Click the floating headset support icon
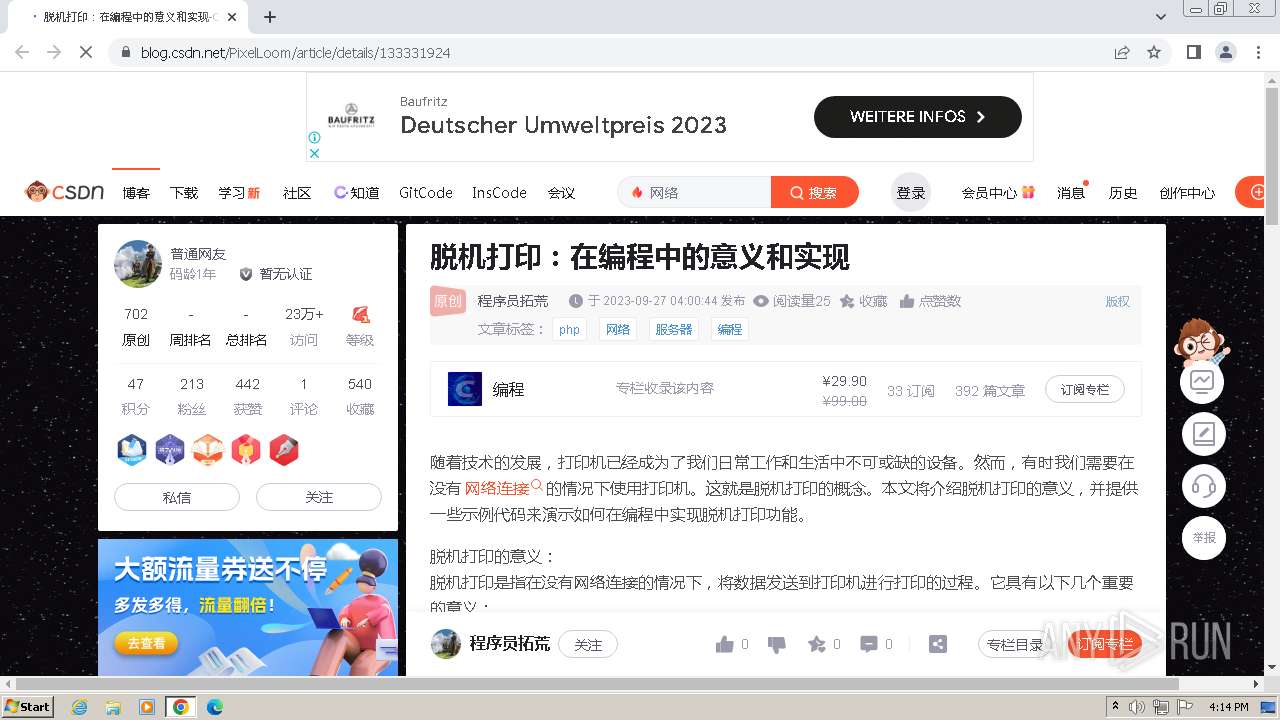This screenshot has width=1280, height=720. tap(1202, 486)
